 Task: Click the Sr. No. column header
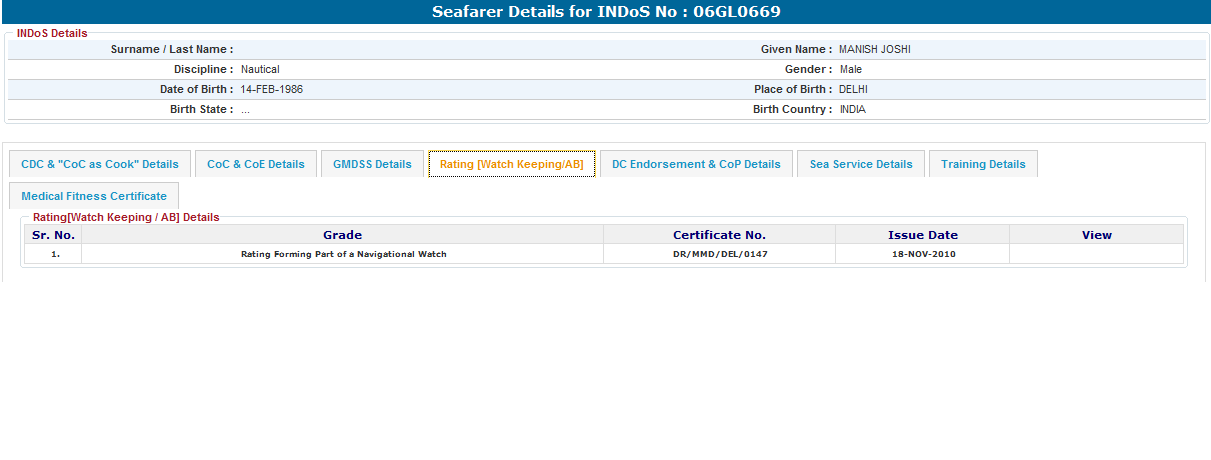tap(53, 235)
